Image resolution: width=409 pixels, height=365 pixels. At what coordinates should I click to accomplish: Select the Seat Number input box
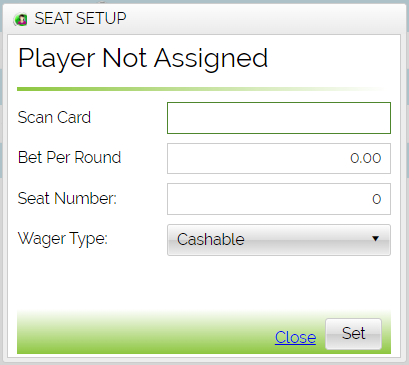279,199
